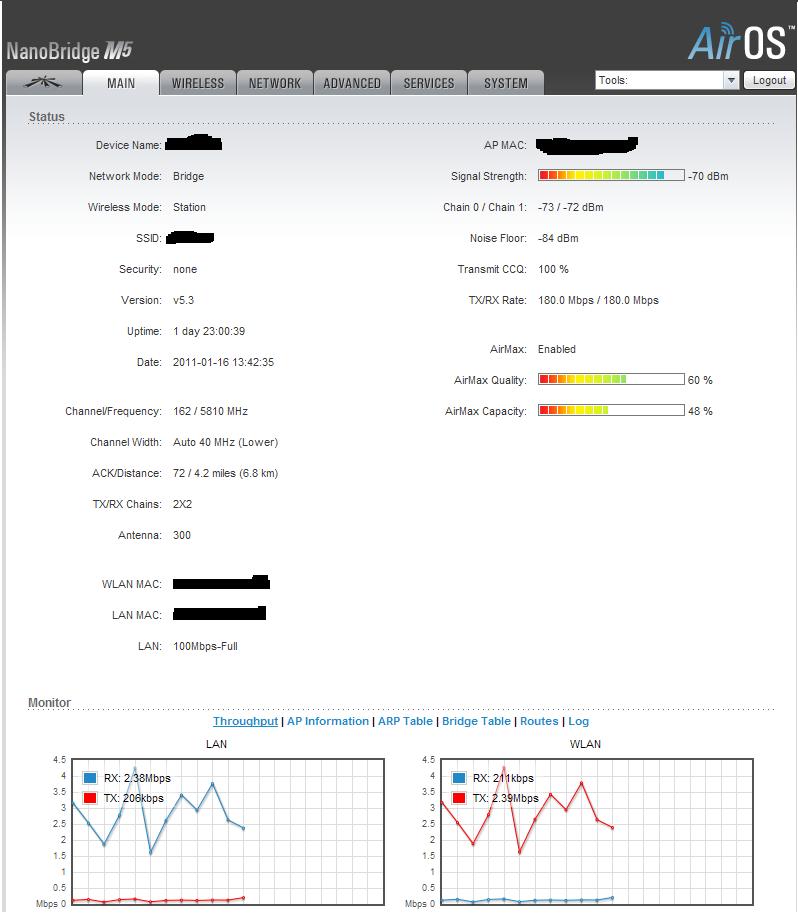Click the Status section heading
The height and width of the screenshot is (915, 798).
47,116
